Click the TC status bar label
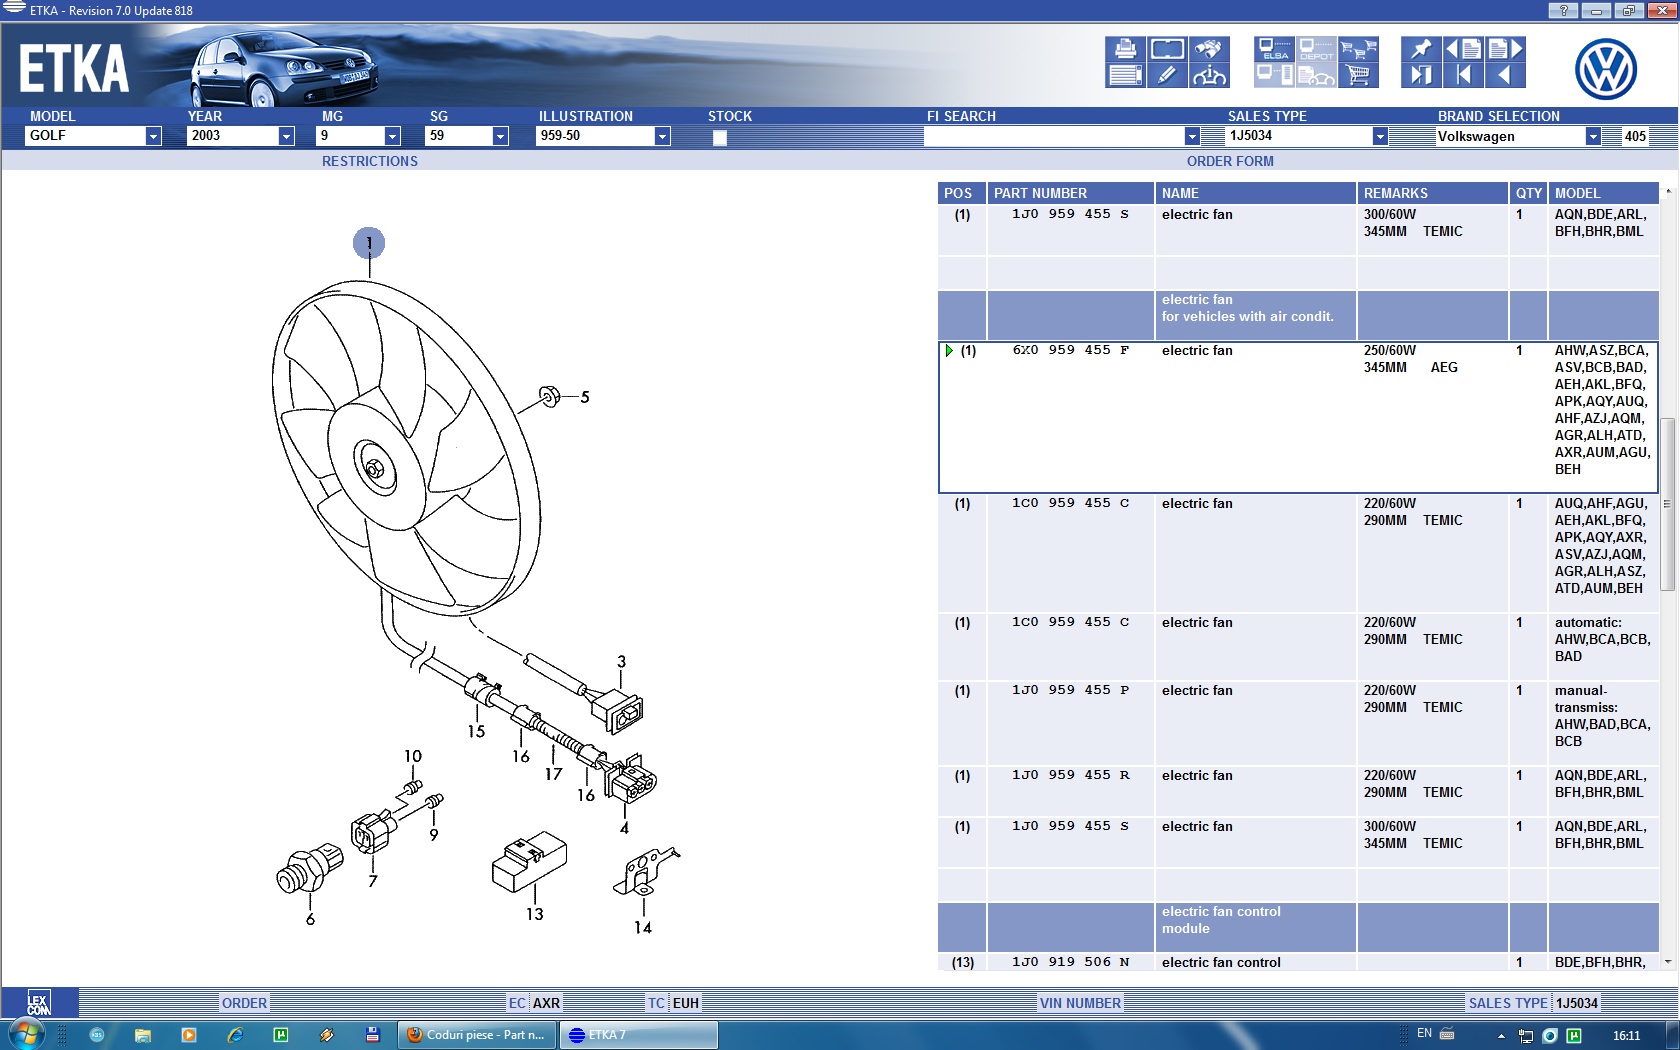The height and width of the screenshot is (1050, 1680). [x=656, y=1003]
